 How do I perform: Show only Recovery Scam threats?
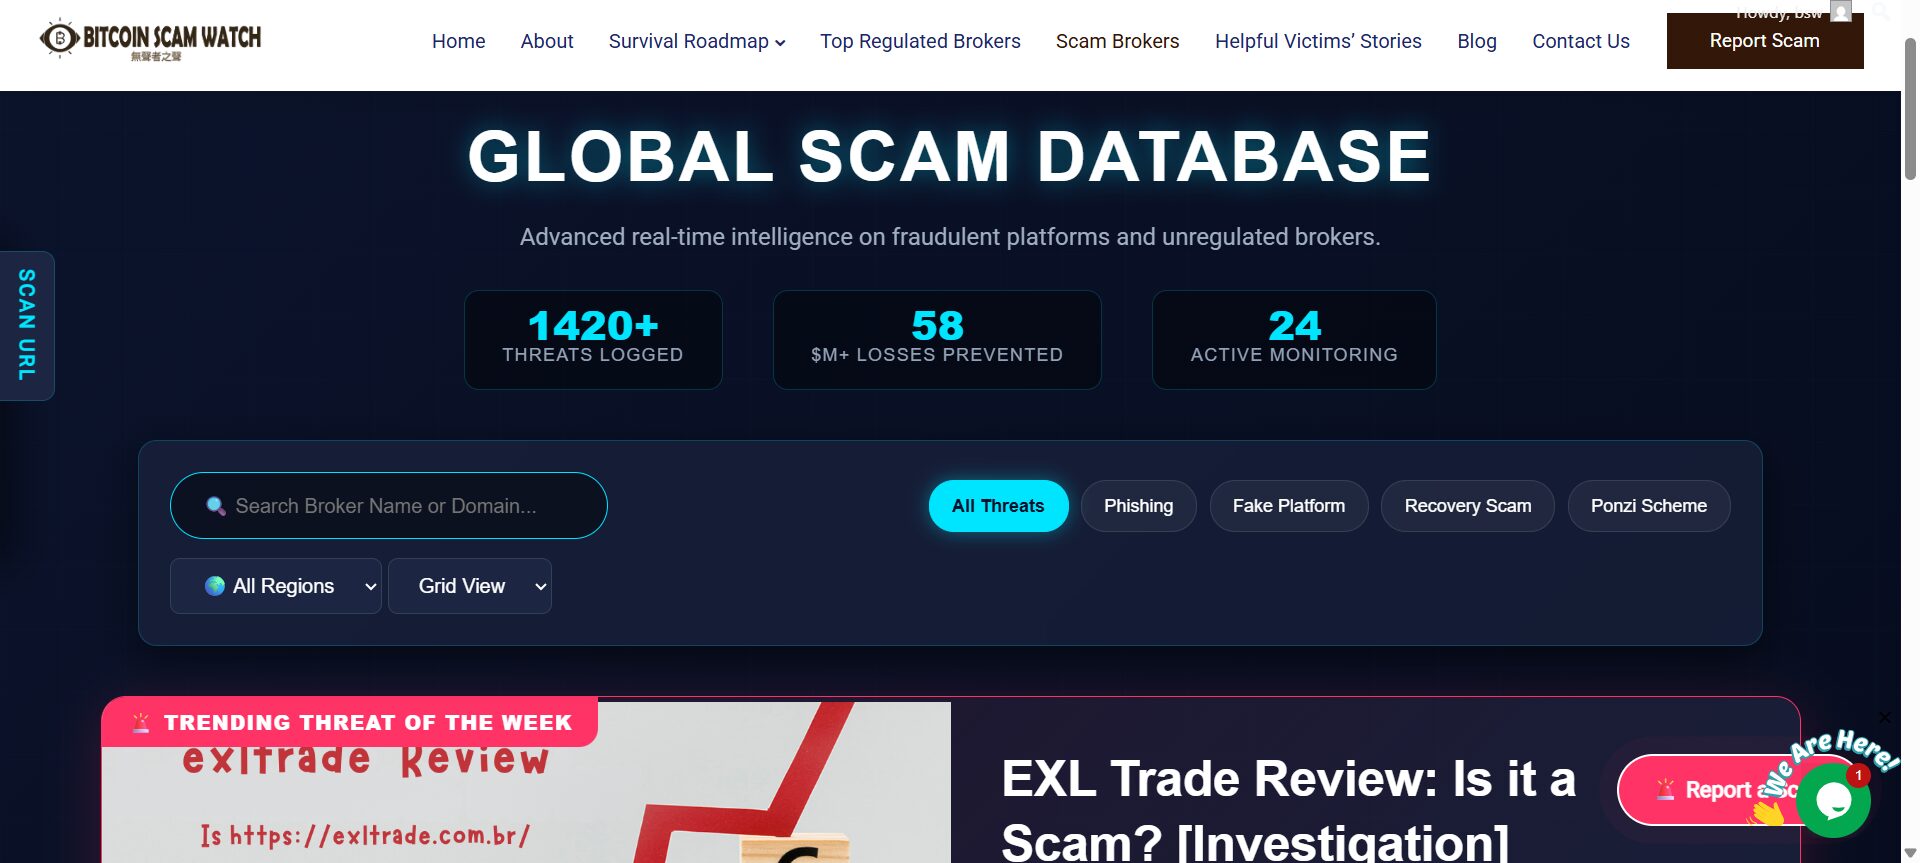(x=1468, y=506)
